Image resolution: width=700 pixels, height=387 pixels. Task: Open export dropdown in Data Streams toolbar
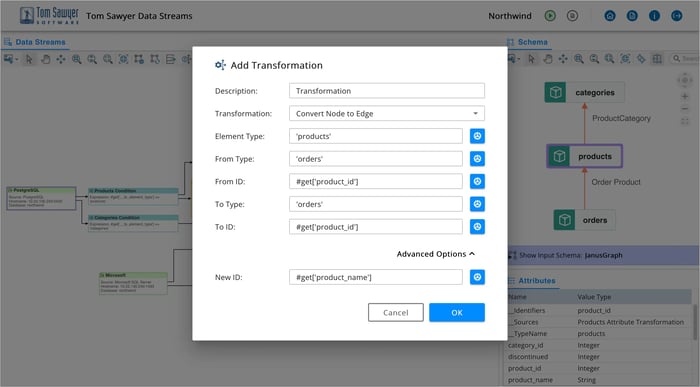pos(11,59)
